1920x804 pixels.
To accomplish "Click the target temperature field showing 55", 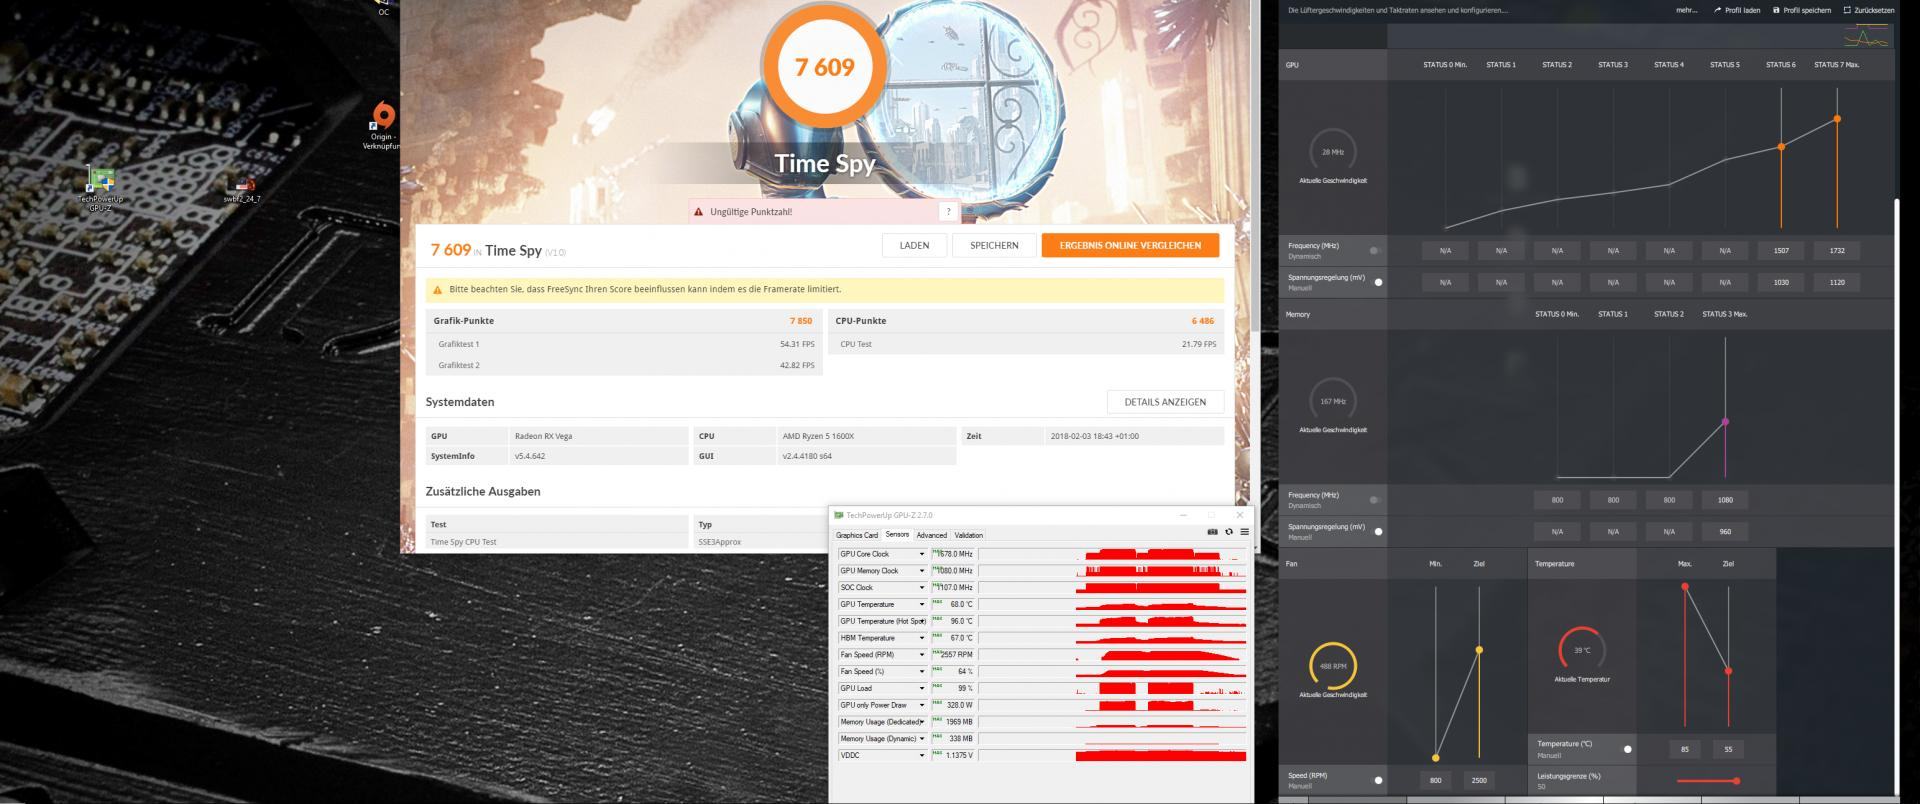I will tap(1728, 749).
